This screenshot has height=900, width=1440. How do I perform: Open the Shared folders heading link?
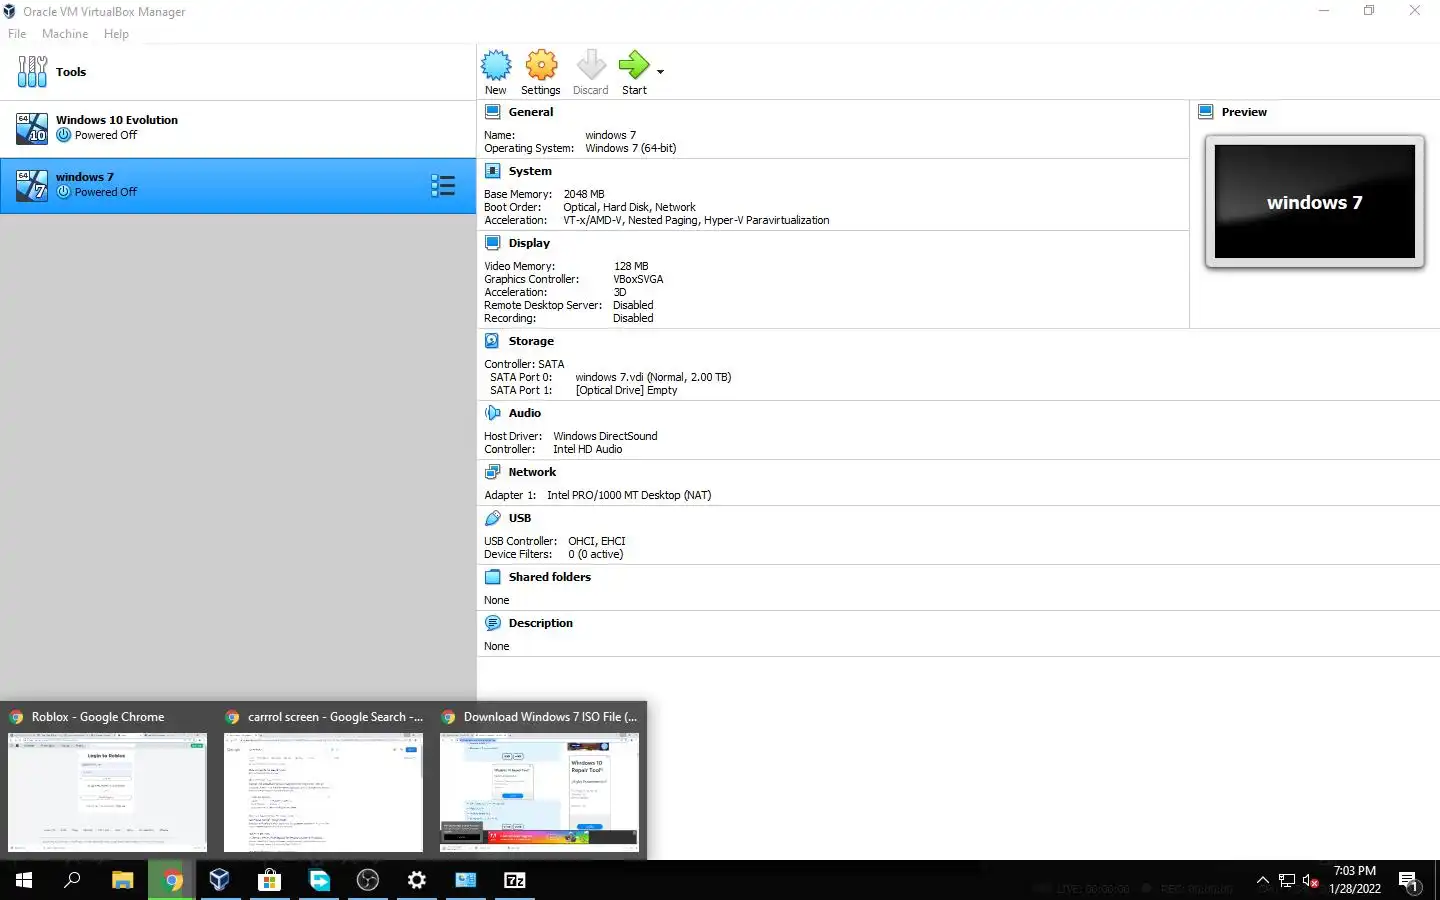pos(550,577)
